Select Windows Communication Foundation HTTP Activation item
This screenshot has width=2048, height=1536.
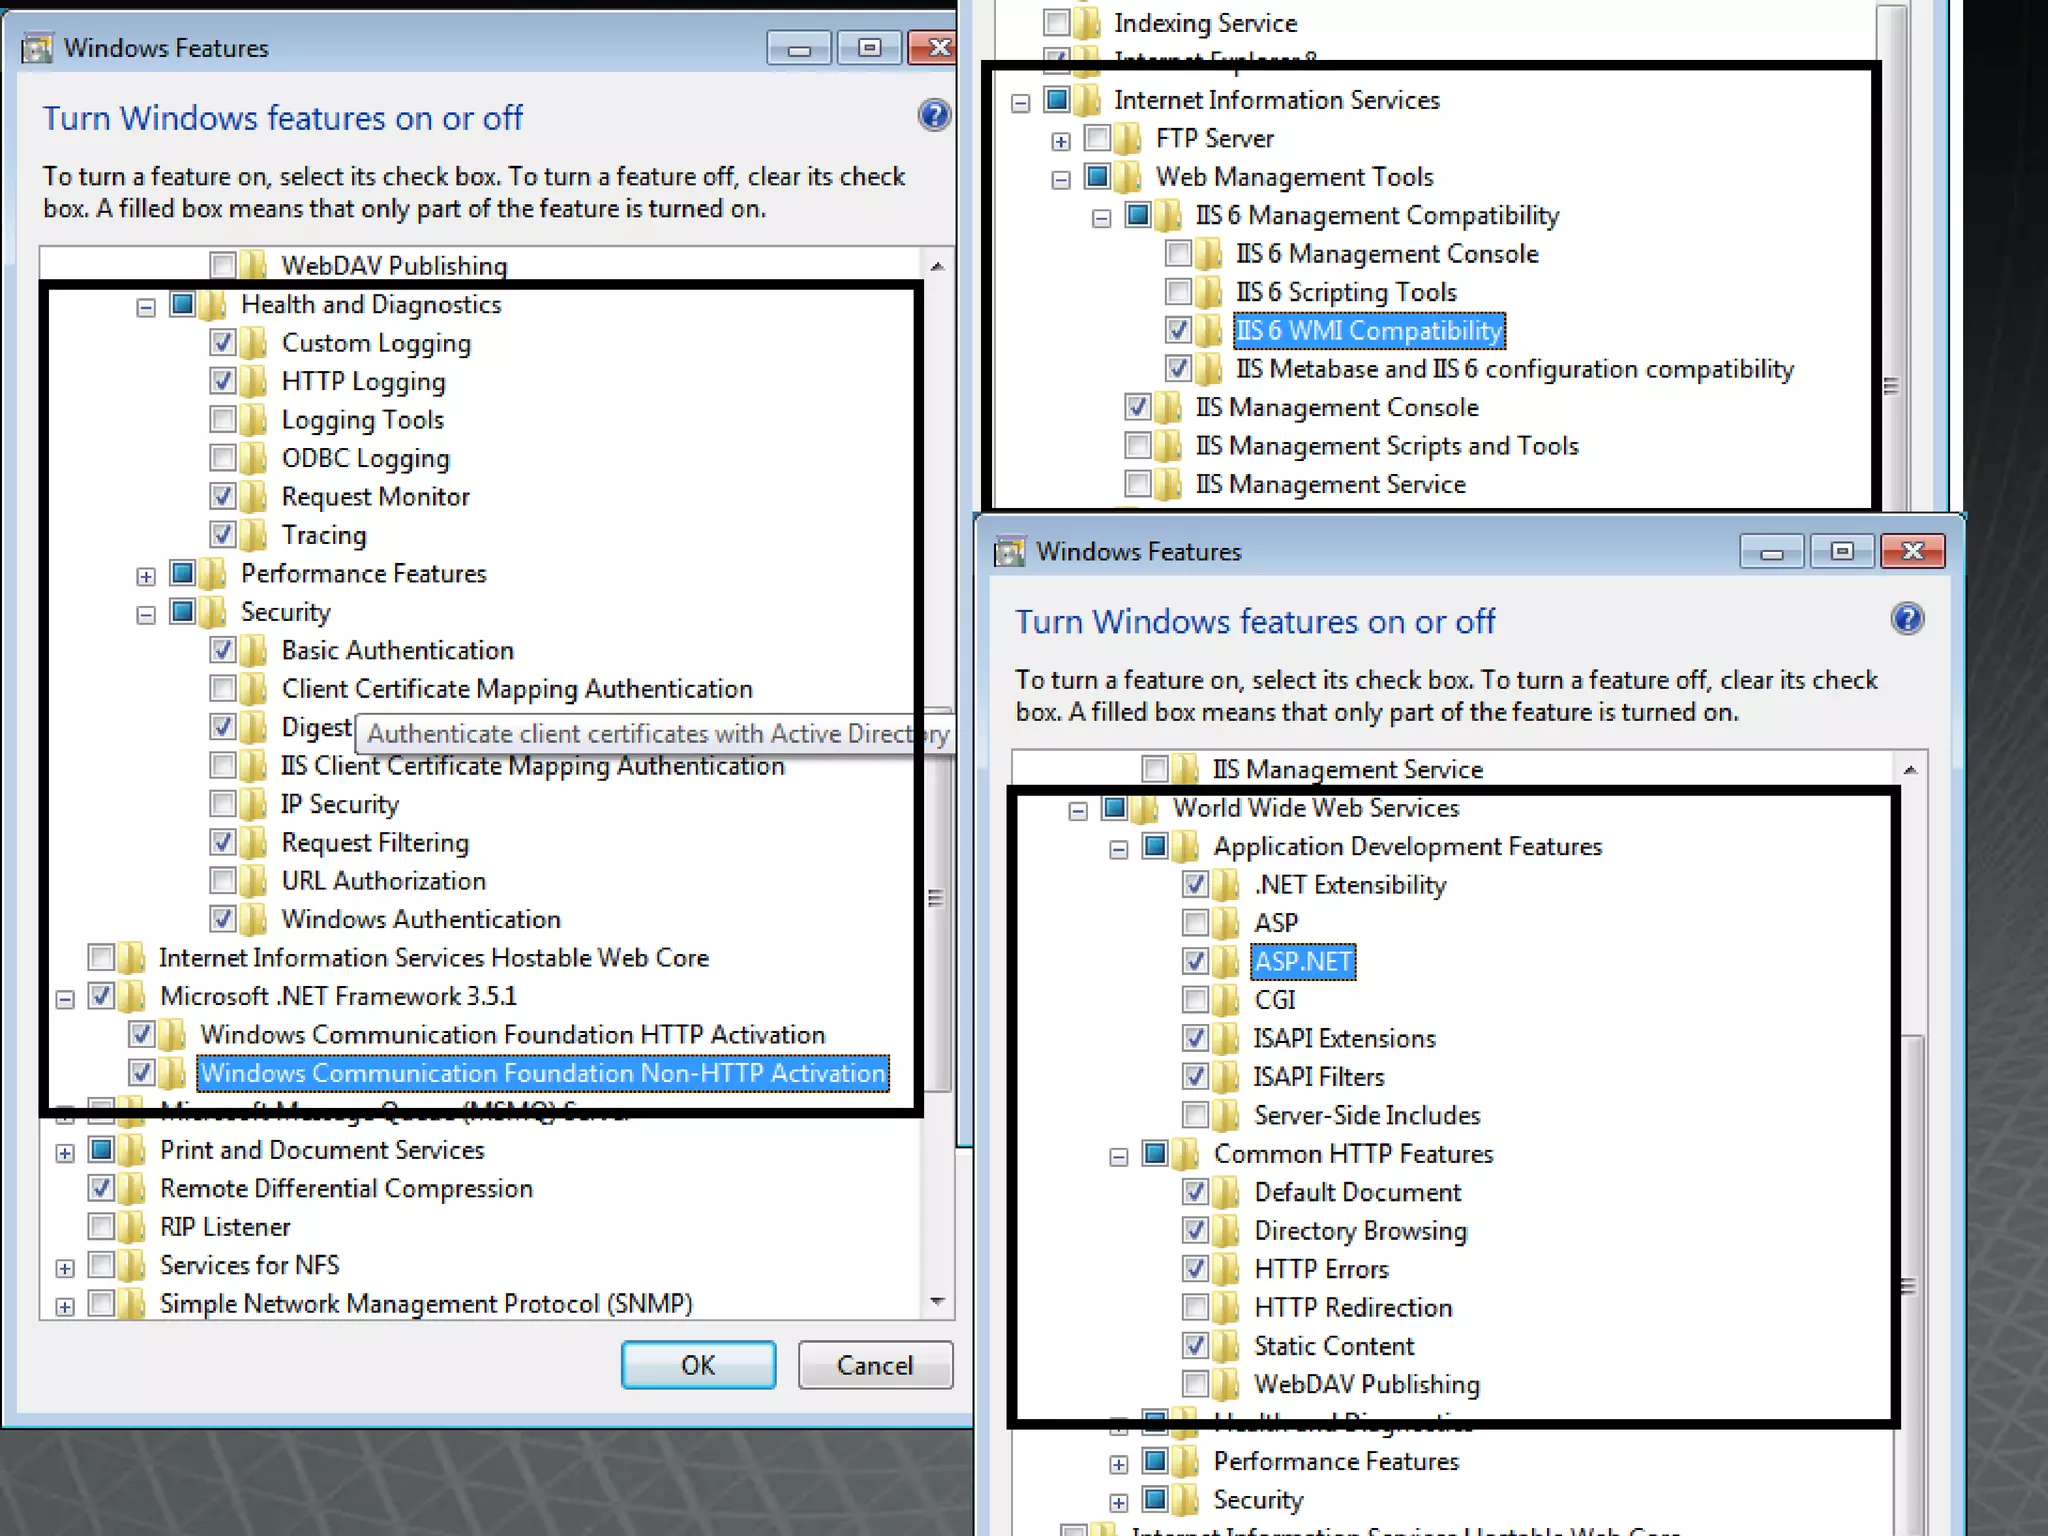click(x=512, y=1035)
